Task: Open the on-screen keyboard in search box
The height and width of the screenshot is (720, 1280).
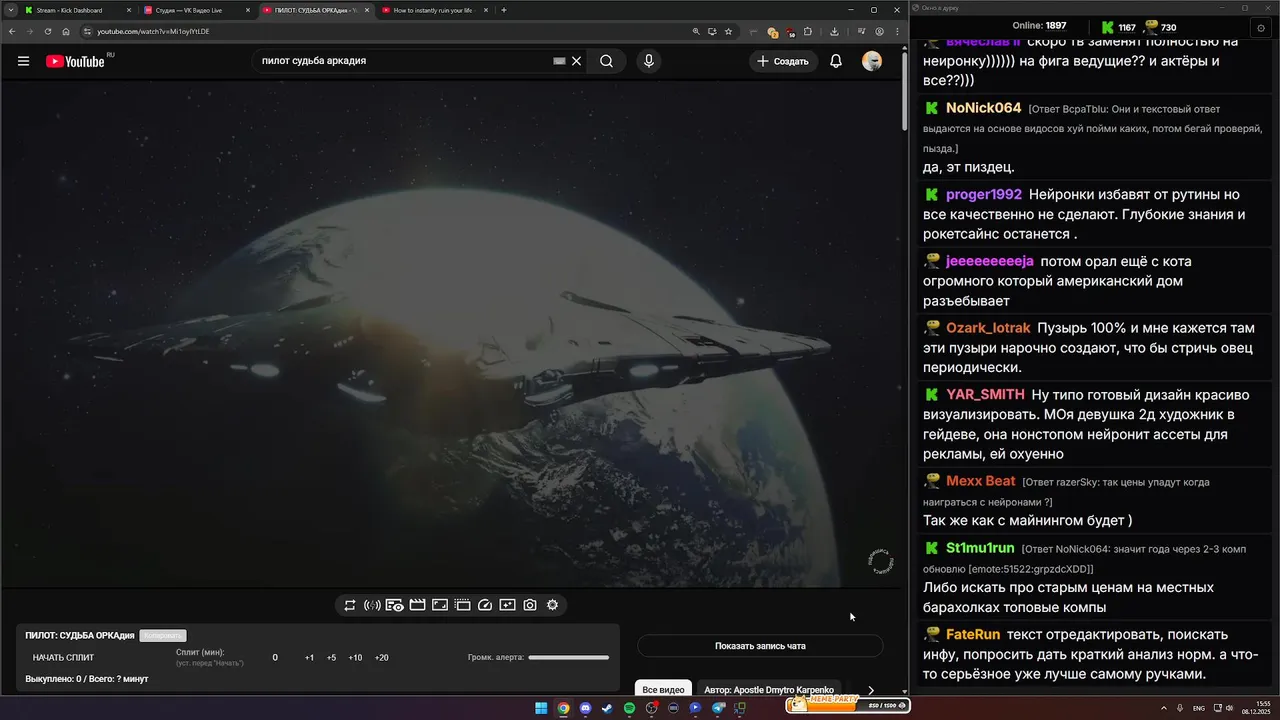Action: (560, 61)
